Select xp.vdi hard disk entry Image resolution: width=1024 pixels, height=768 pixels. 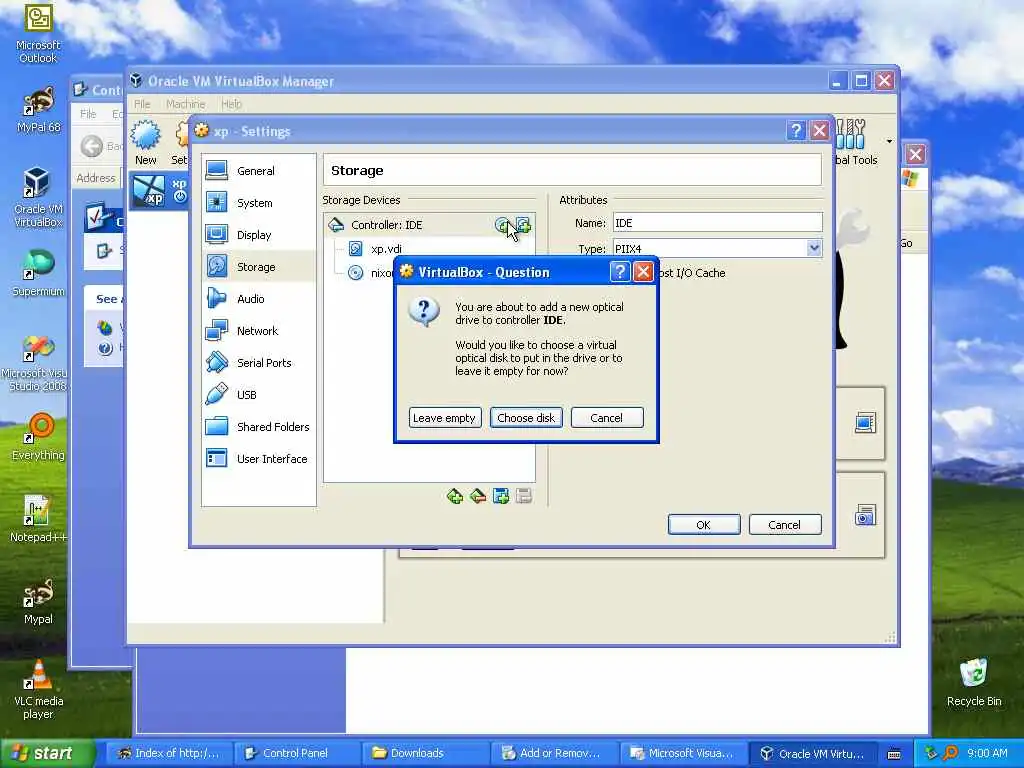386,249
